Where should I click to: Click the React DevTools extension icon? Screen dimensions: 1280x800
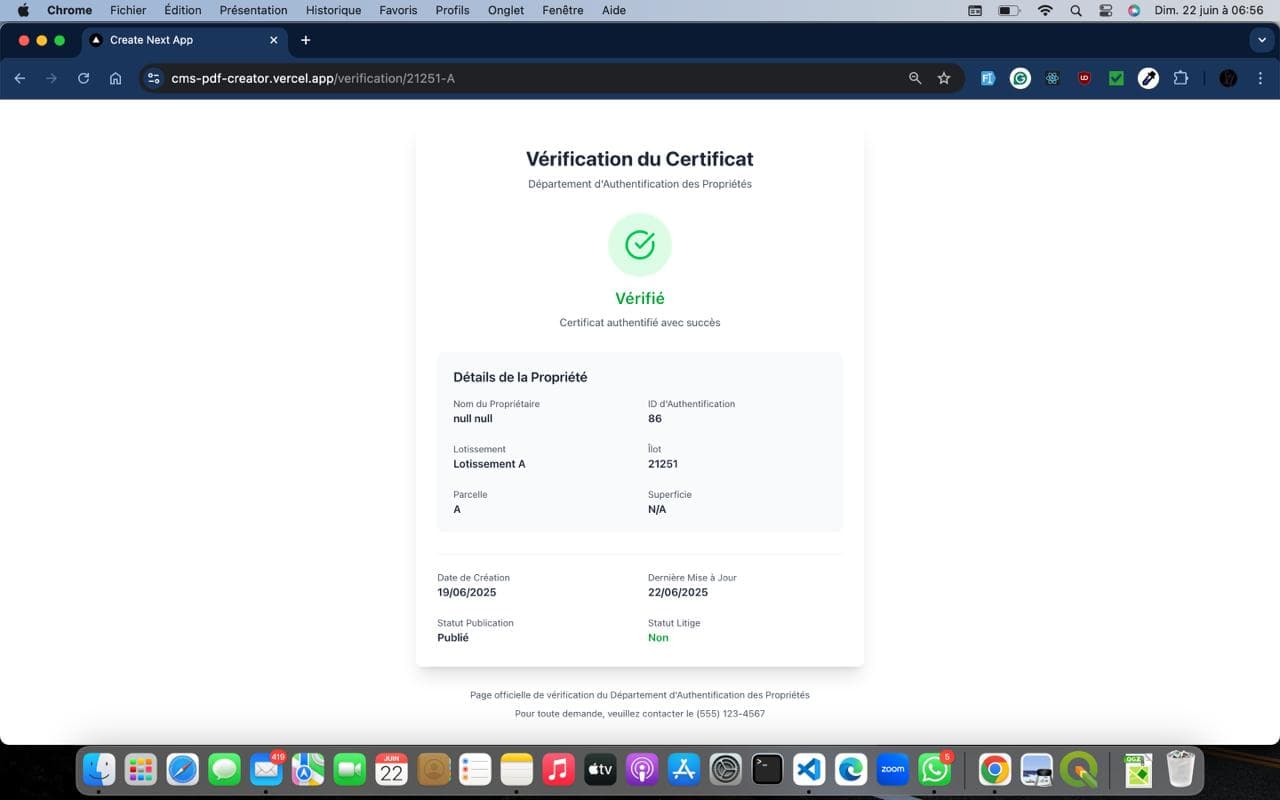point(1052,78)
